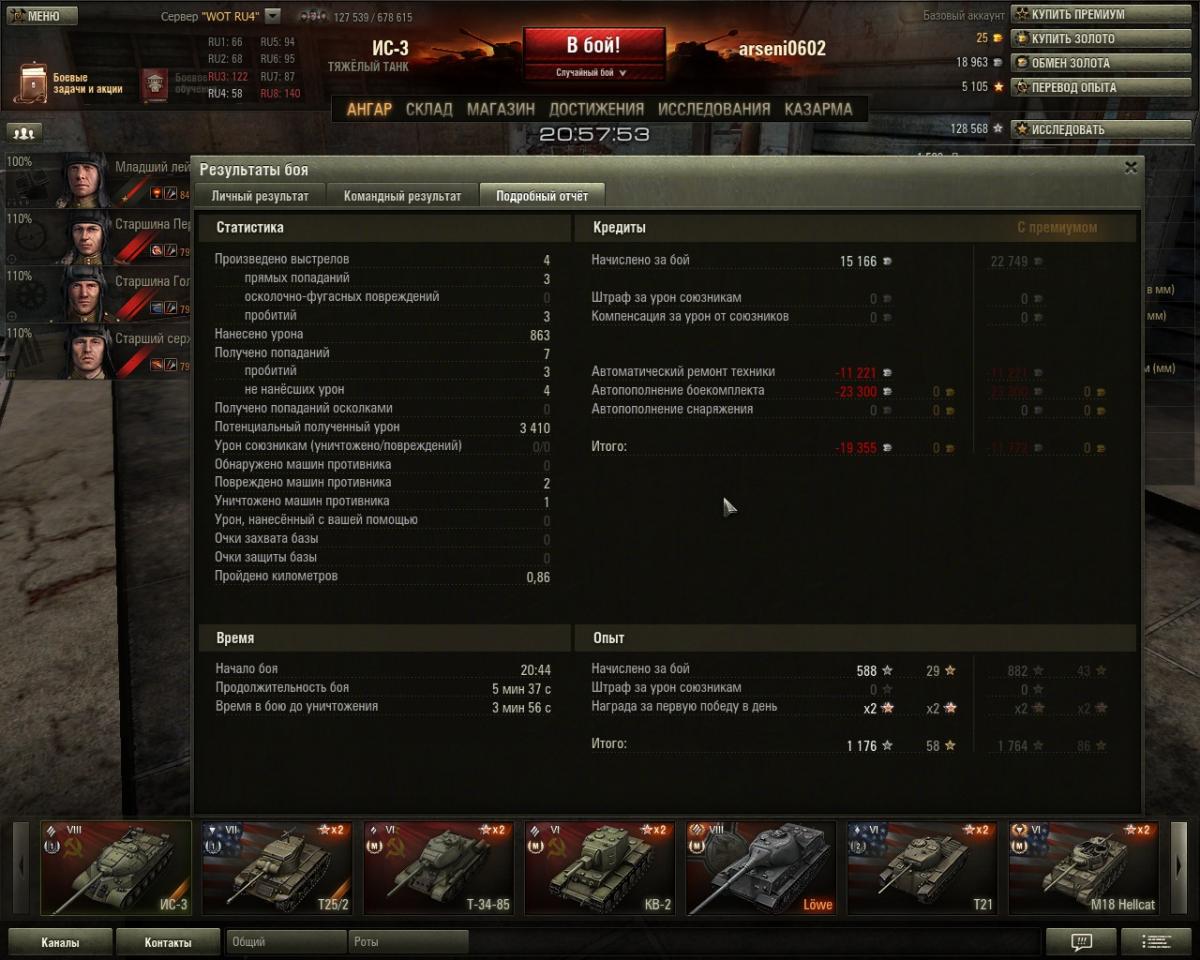Select the T21 tank in carousel
The width and height of the screenshot is (1200, 960).
(x=922, y=868)
